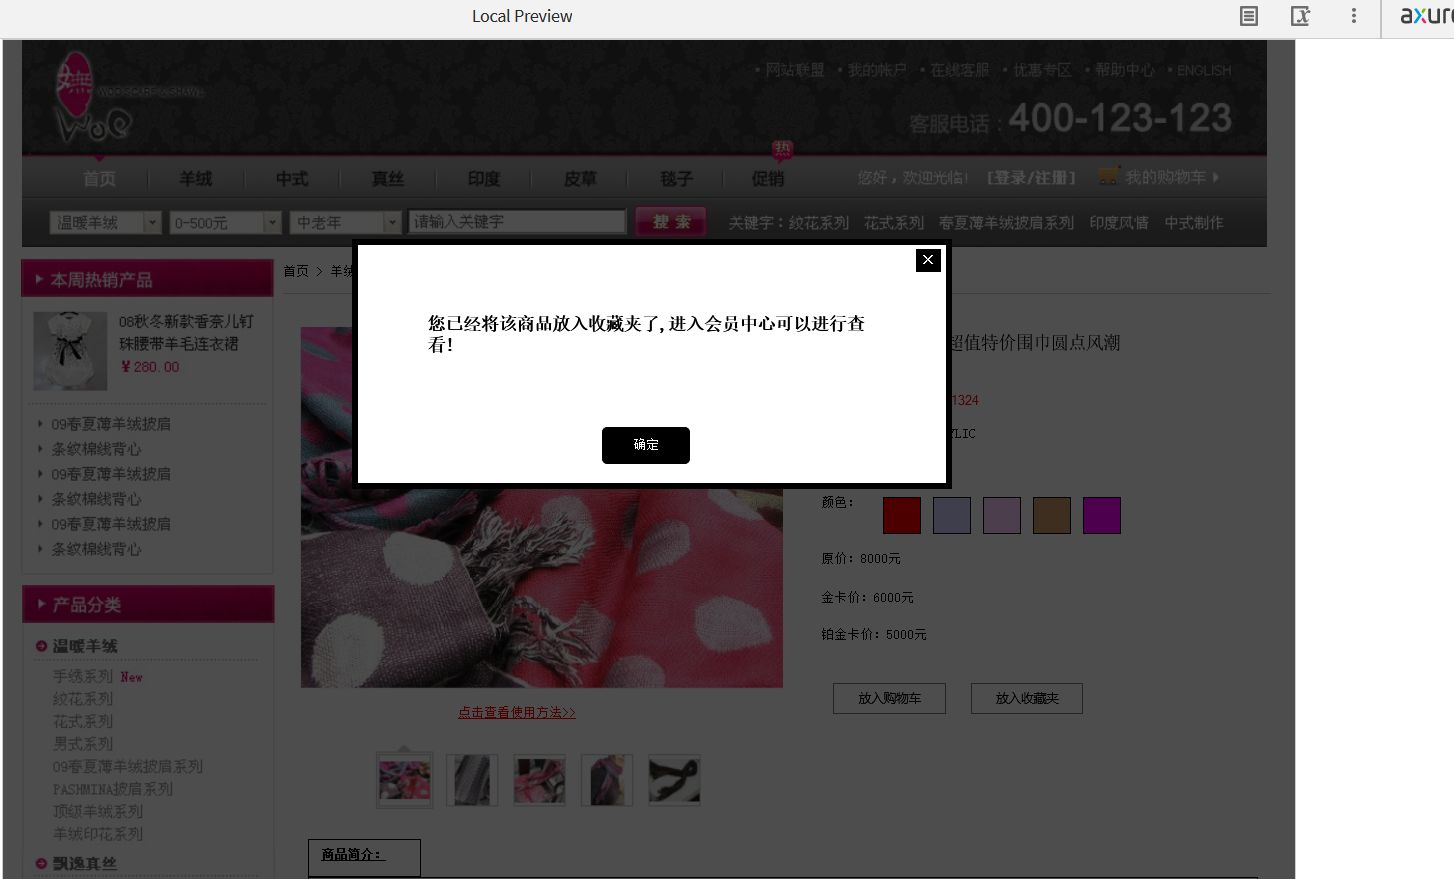Open the 毯子 navigation tab
Screen dimensions: 1454x879
pyautogui.click(x=675, y=178)
